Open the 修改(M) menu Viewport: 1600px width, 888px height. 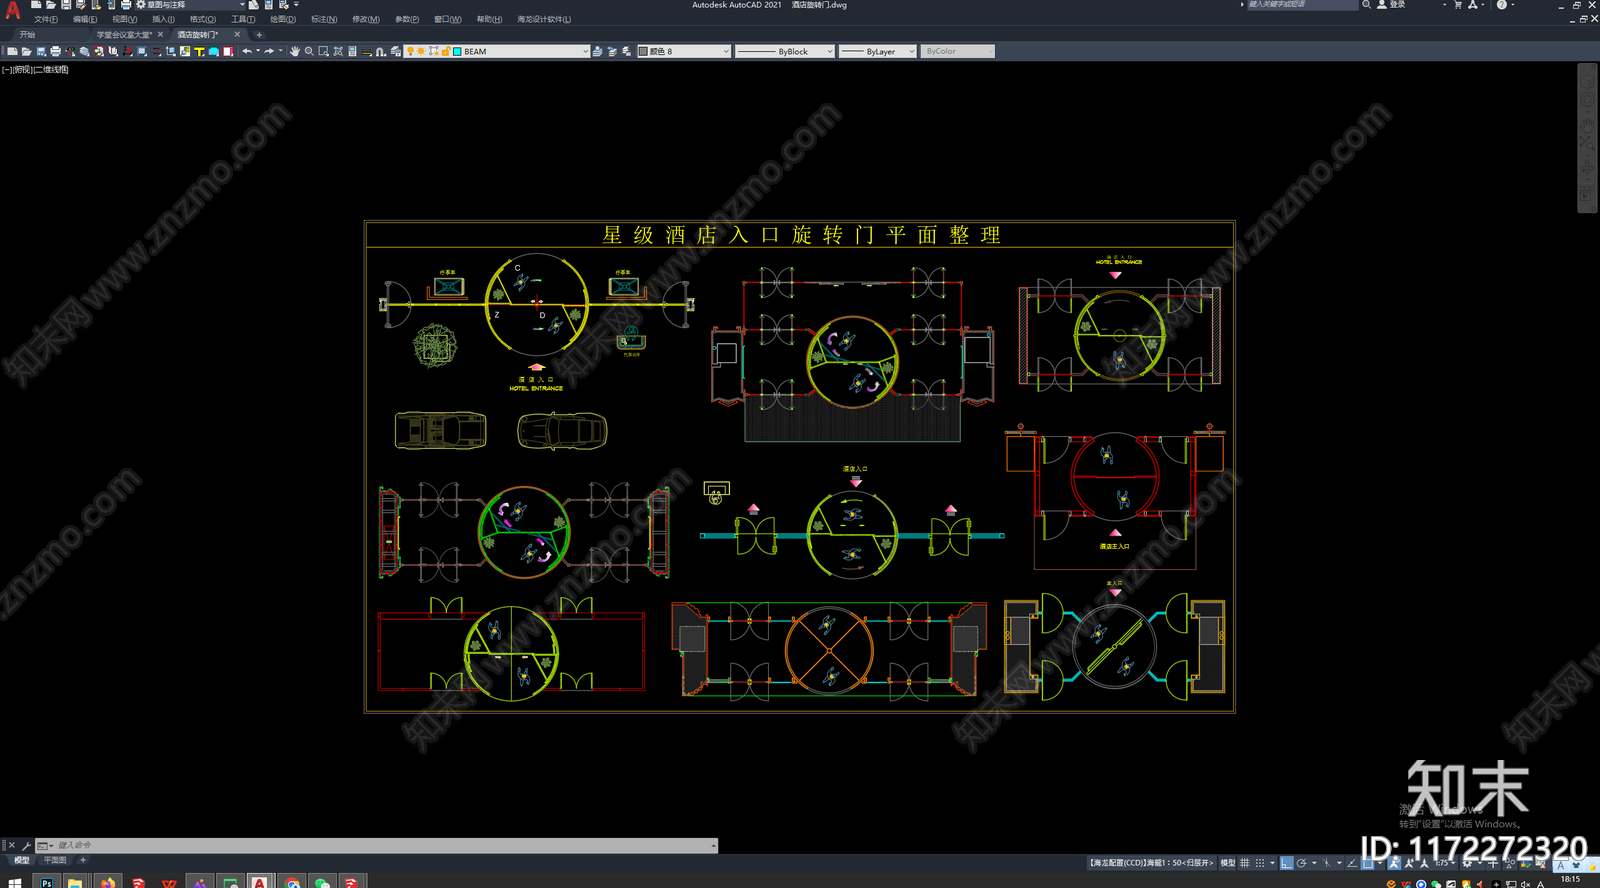tap(366, 19)
